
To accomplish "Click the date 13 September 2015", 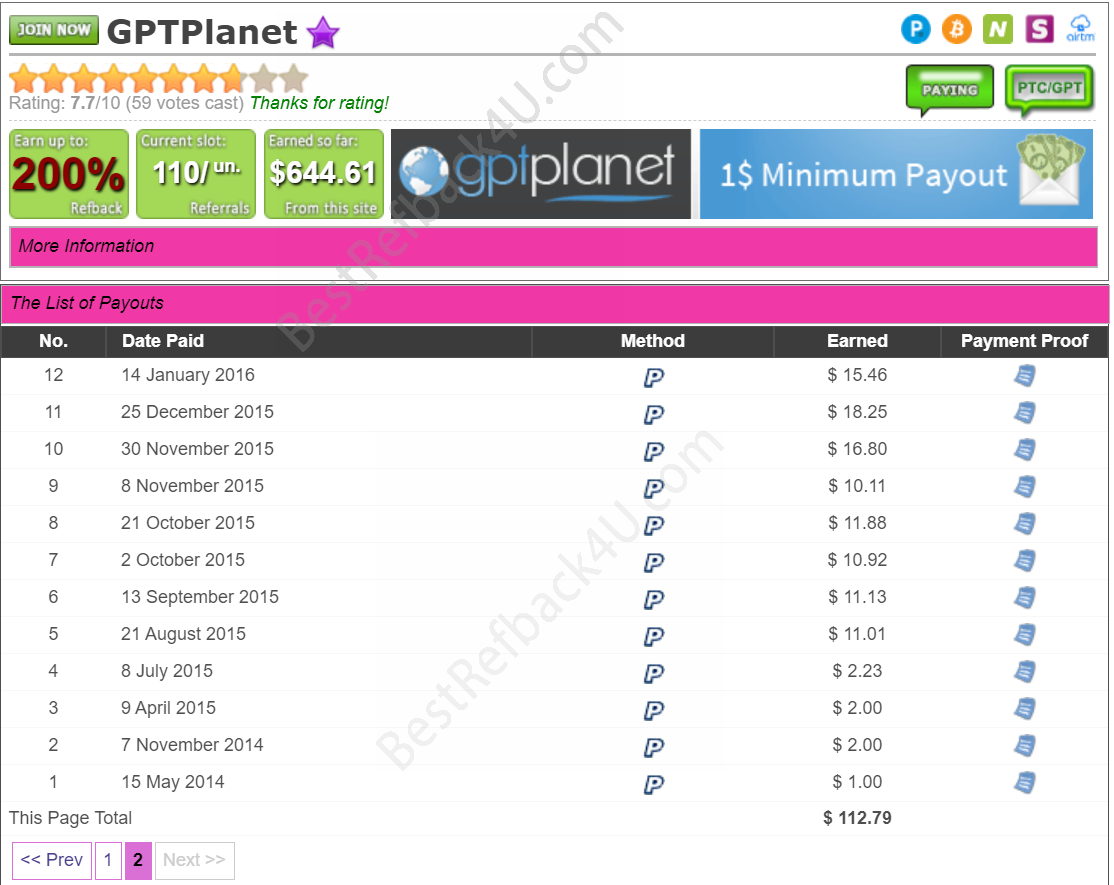I will 200,597.
